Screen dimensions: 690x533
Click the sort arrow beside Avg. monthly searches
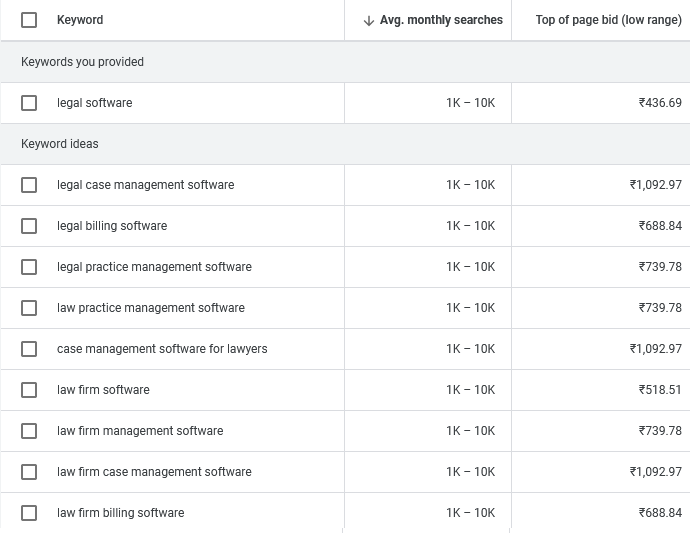point(369,20)
